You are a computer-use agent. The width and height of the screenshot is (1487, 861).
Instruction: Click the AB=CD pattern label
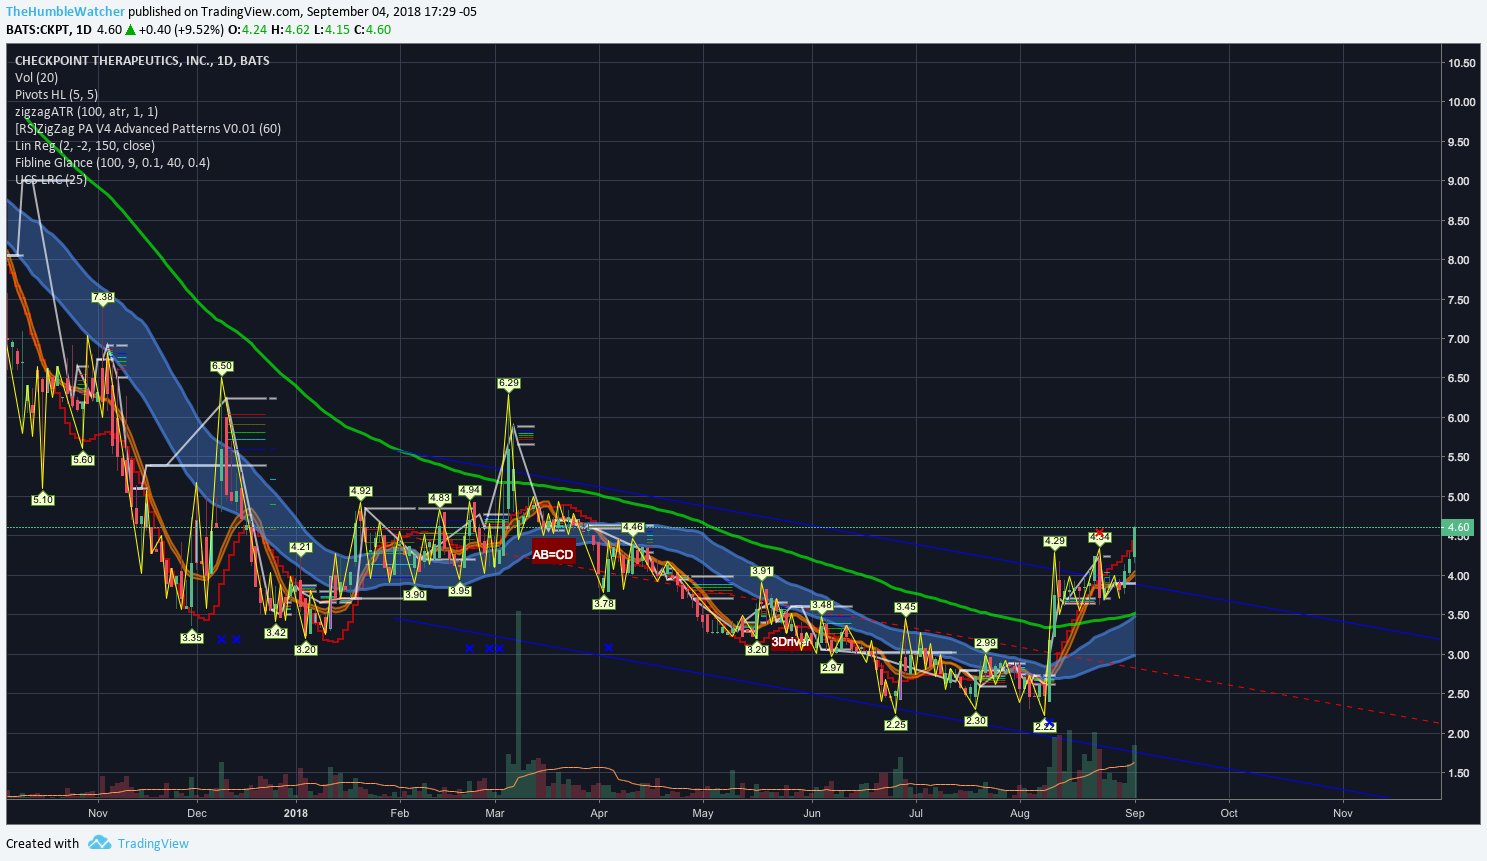pyautogui.click(x=553, y=554)
